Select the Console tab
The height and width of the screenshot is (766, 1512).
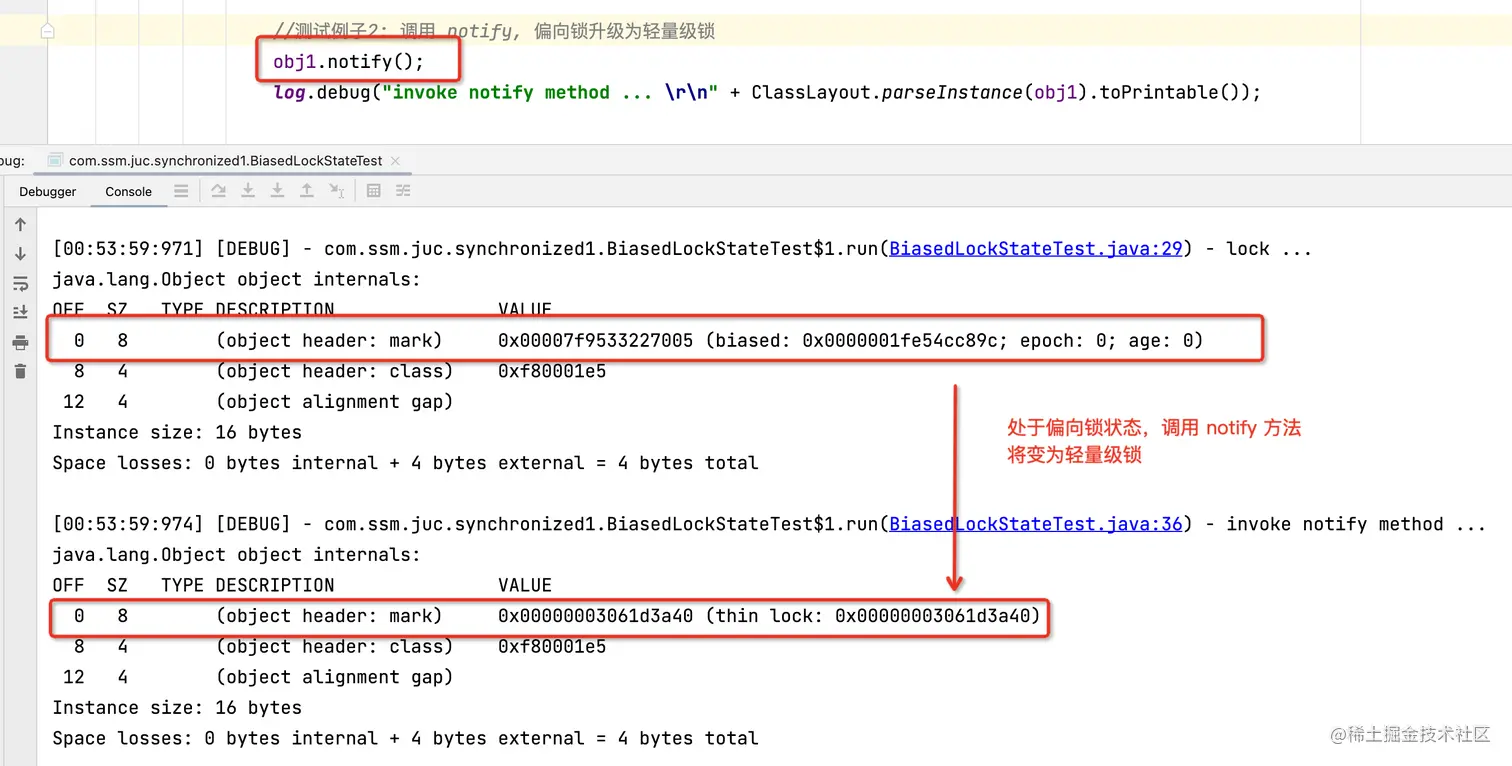click(128, 191)
